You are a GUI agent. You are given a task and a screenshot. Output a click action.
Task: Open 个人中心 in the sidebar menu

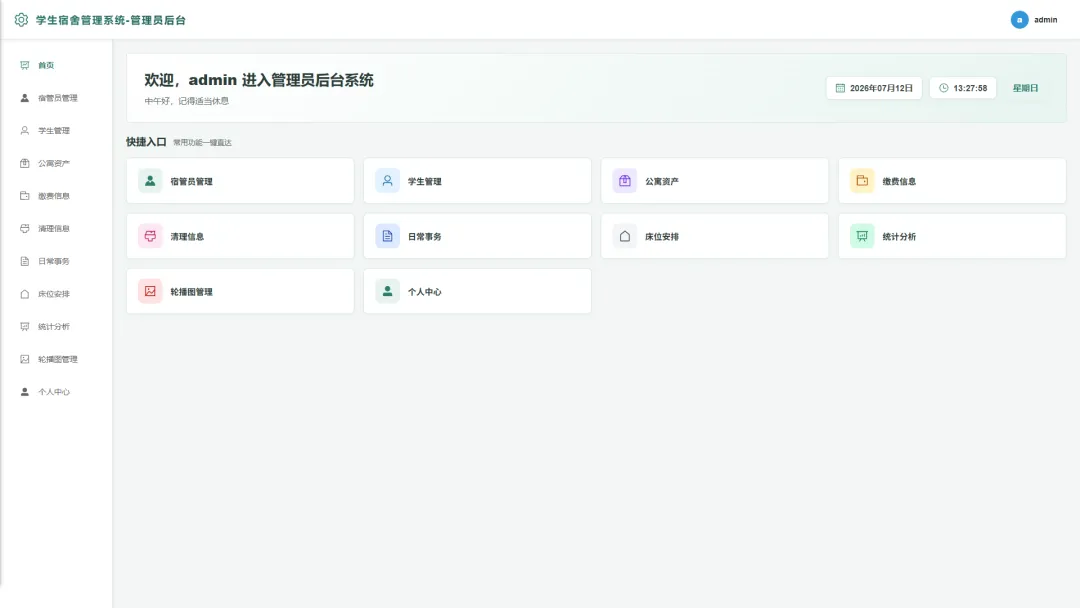point(56,392)
